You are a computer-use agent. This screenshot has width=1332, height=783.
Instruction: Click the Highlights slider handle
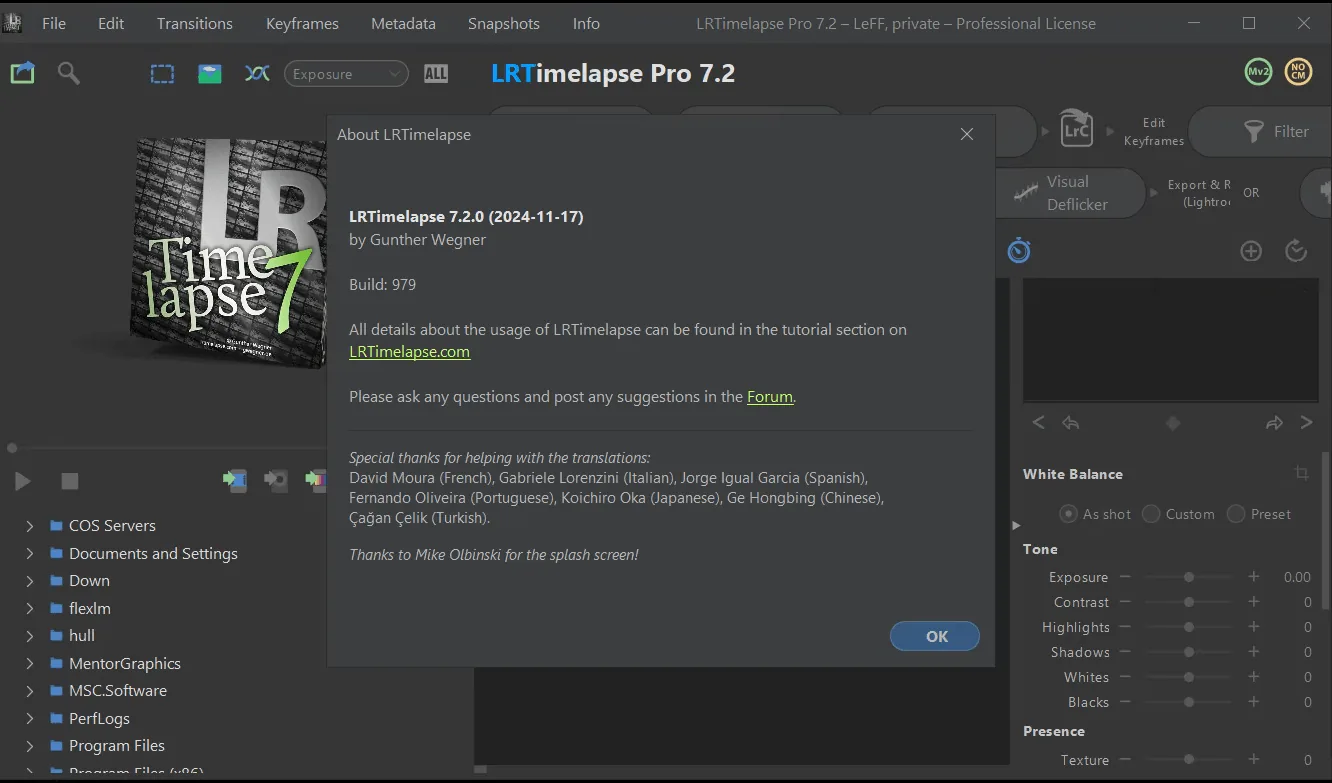[x=1189, y=627]
